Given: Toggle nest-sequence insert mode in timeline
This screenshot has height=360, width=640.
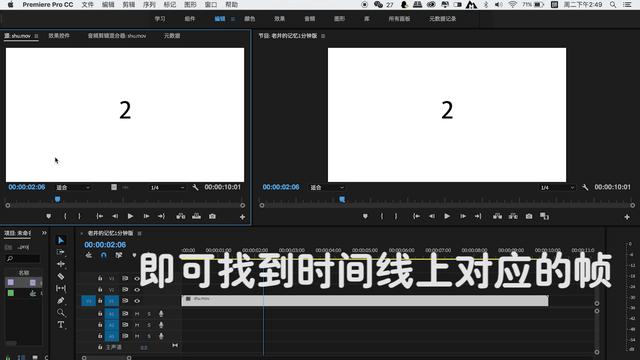Looking at the screenshot, I should click(89, 256).
